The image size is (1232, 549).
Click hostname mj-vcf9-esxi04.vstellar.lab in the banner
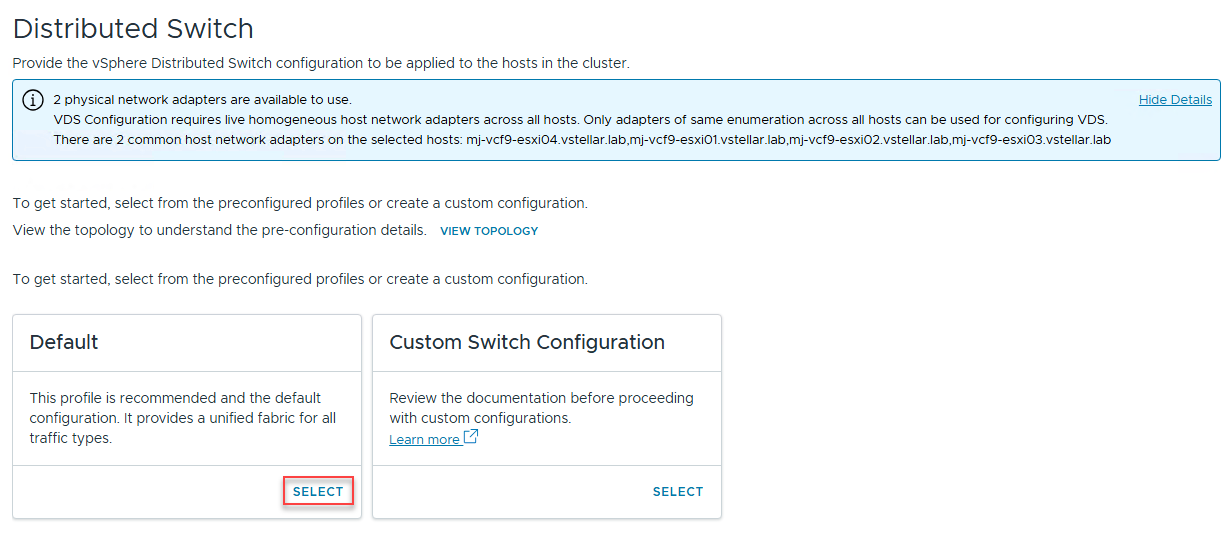(547, 140)
